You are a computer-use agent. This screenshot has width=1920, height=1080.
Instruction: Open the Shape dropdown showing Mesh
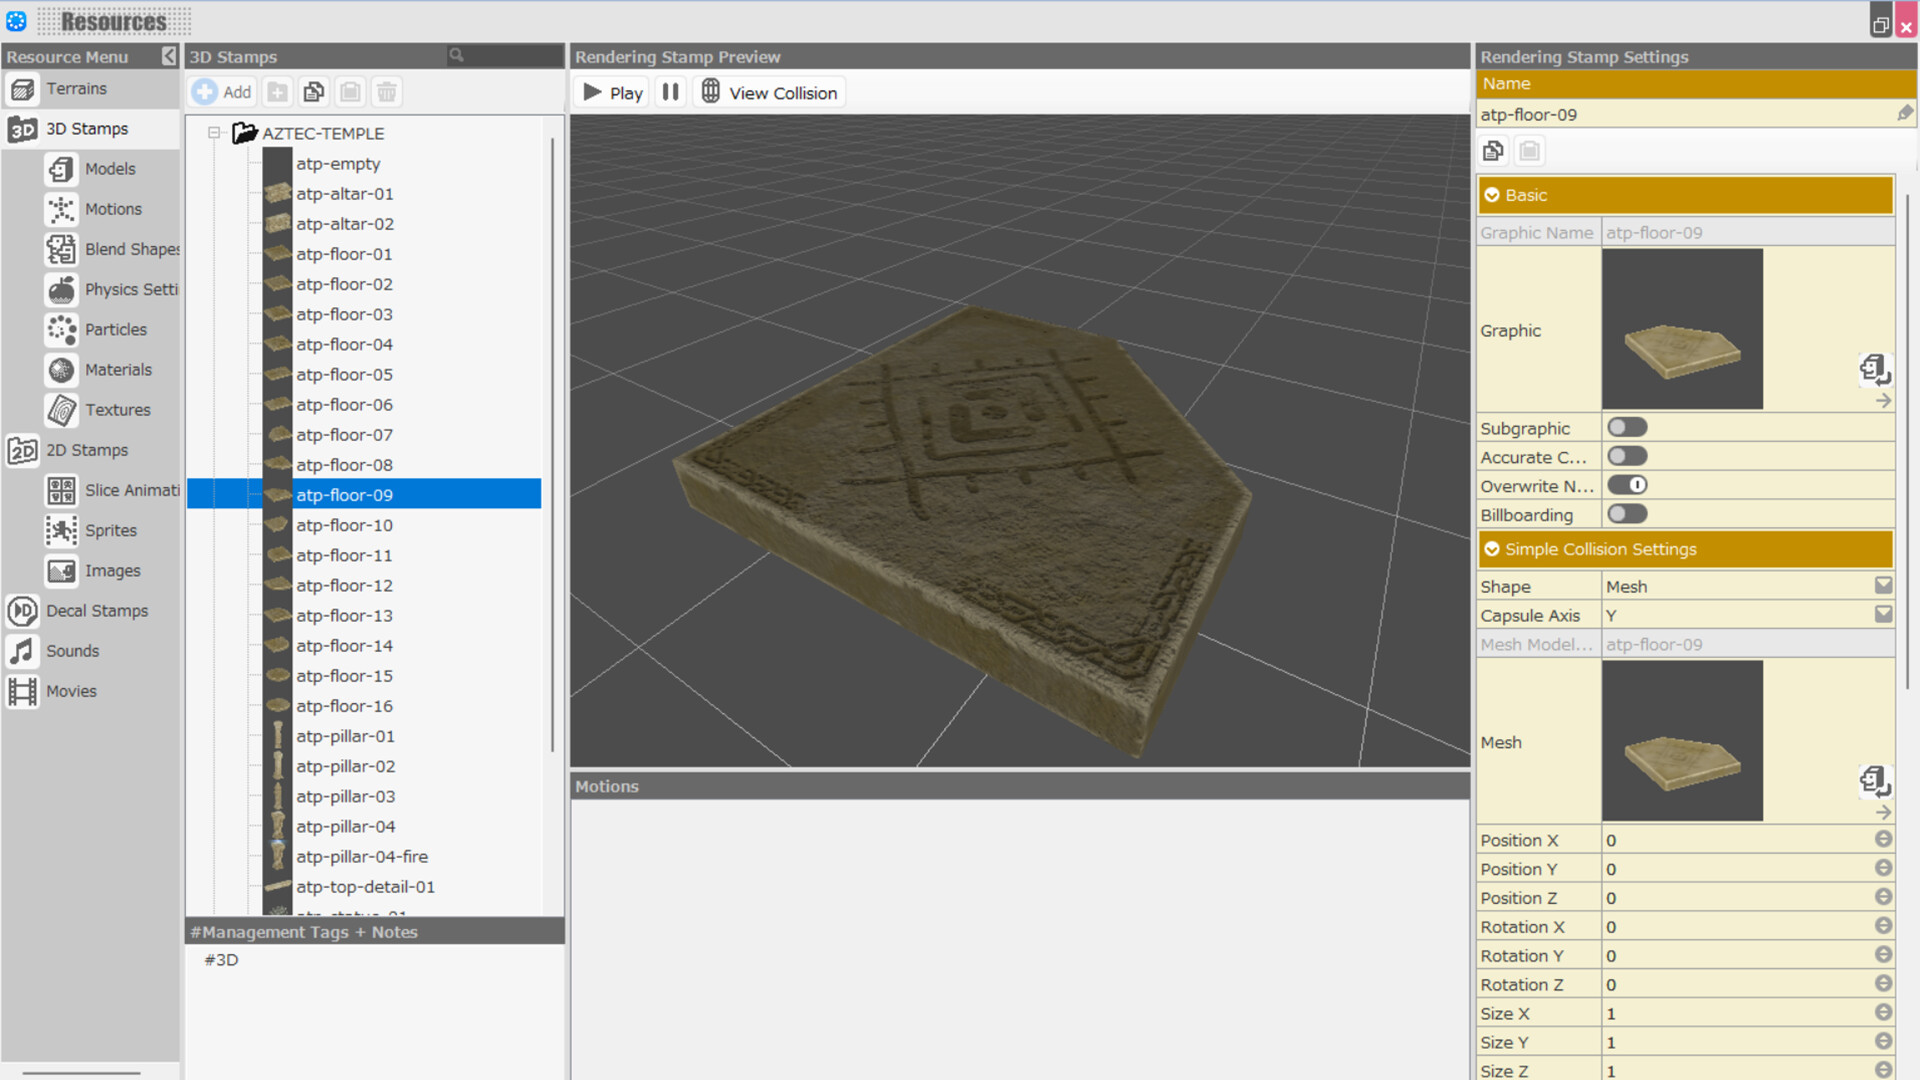1884,585
